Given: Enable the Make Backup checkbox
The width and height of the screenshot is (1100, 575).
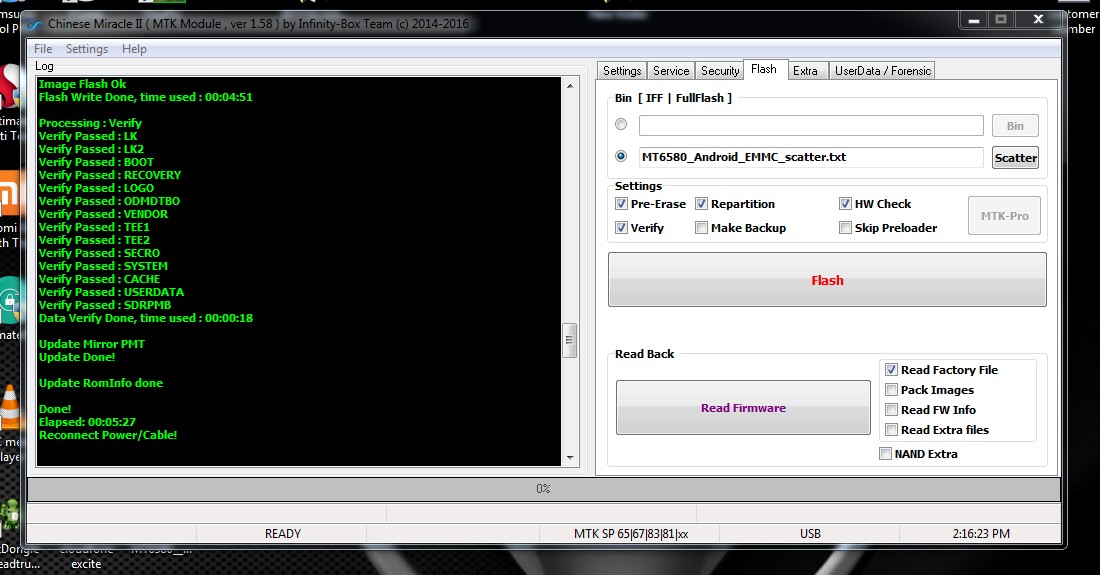Looking at the screenshot, I should point(702,228).
